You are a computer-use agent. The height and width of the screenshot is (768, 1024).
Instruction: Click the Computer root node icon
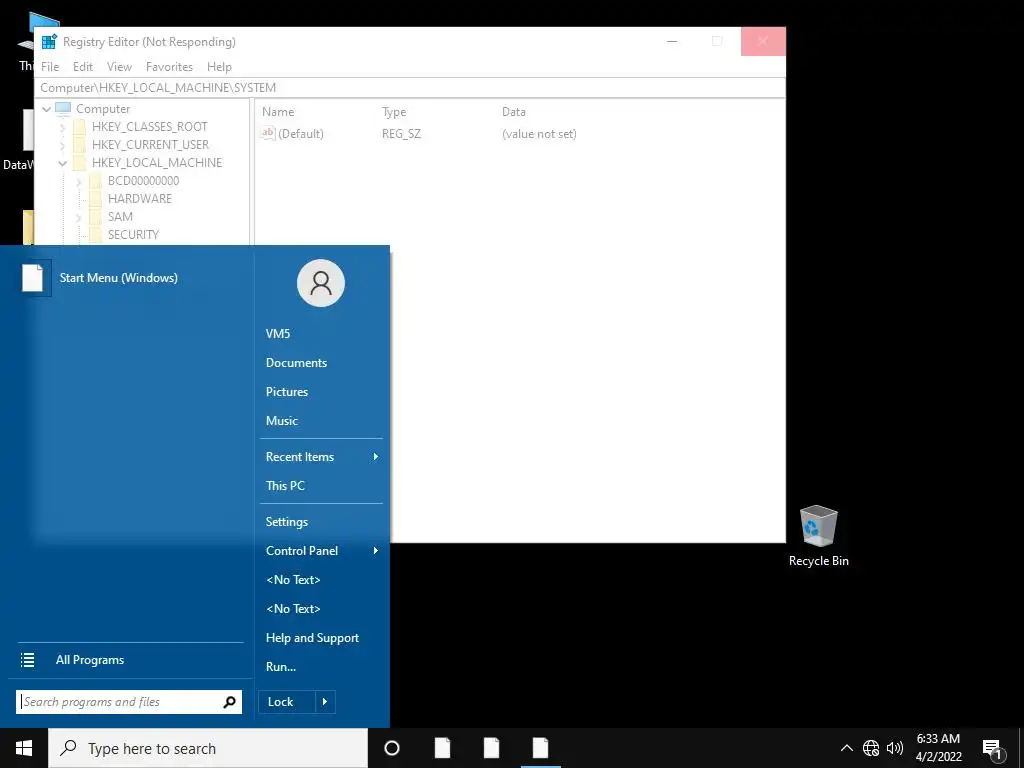(63, 108)
